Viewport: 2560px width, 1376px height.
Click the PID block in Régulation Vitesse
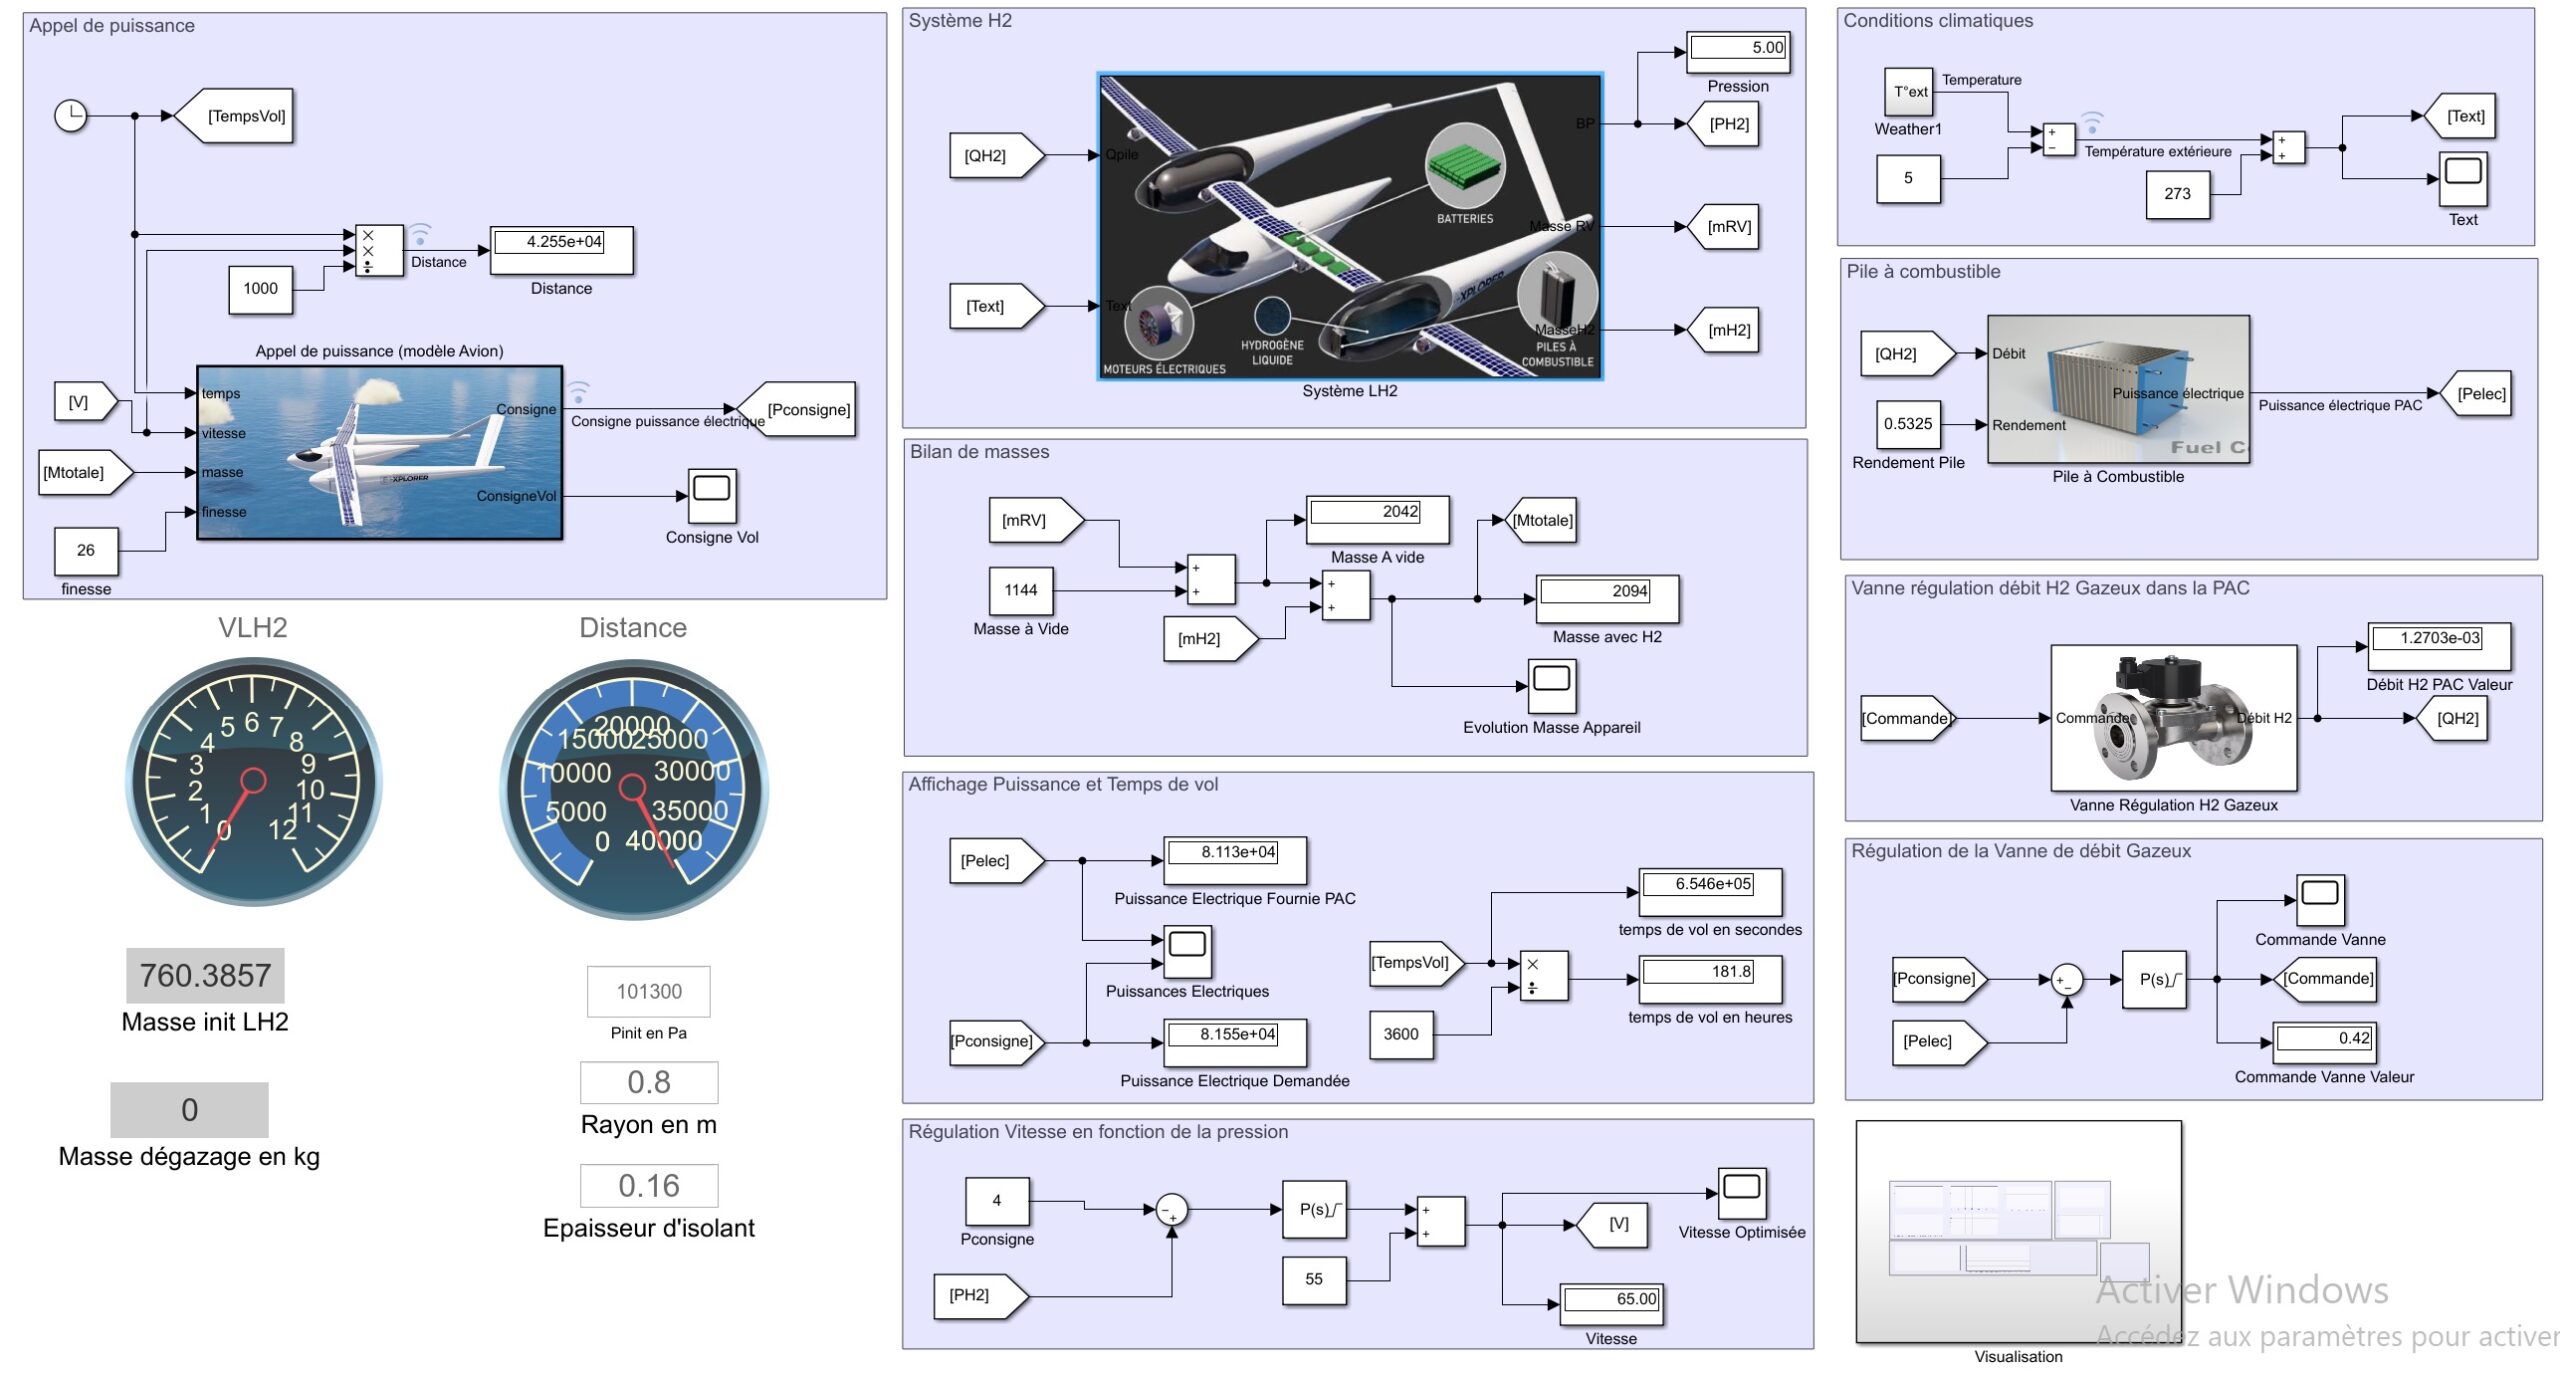tap(1314, 1209)
